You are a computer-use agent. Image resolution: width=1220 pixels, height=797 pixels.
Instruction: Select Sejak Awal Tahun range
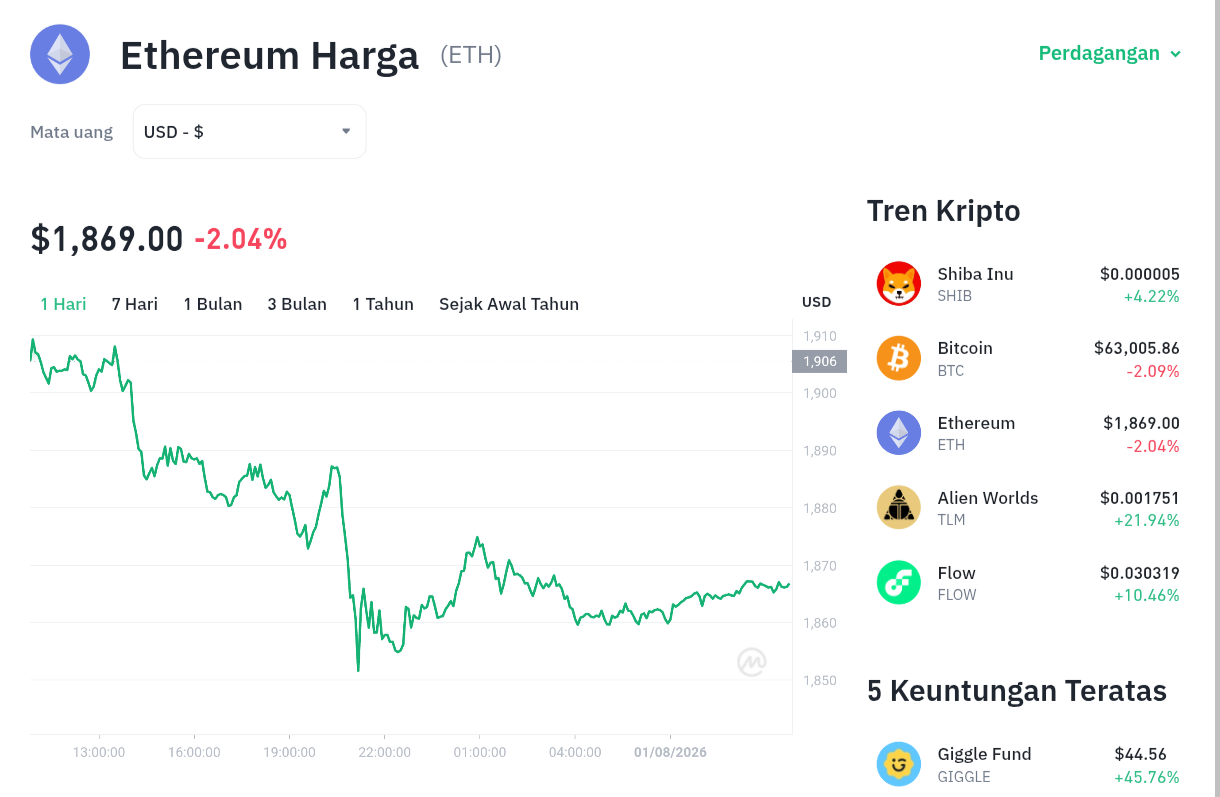point(509,304)
